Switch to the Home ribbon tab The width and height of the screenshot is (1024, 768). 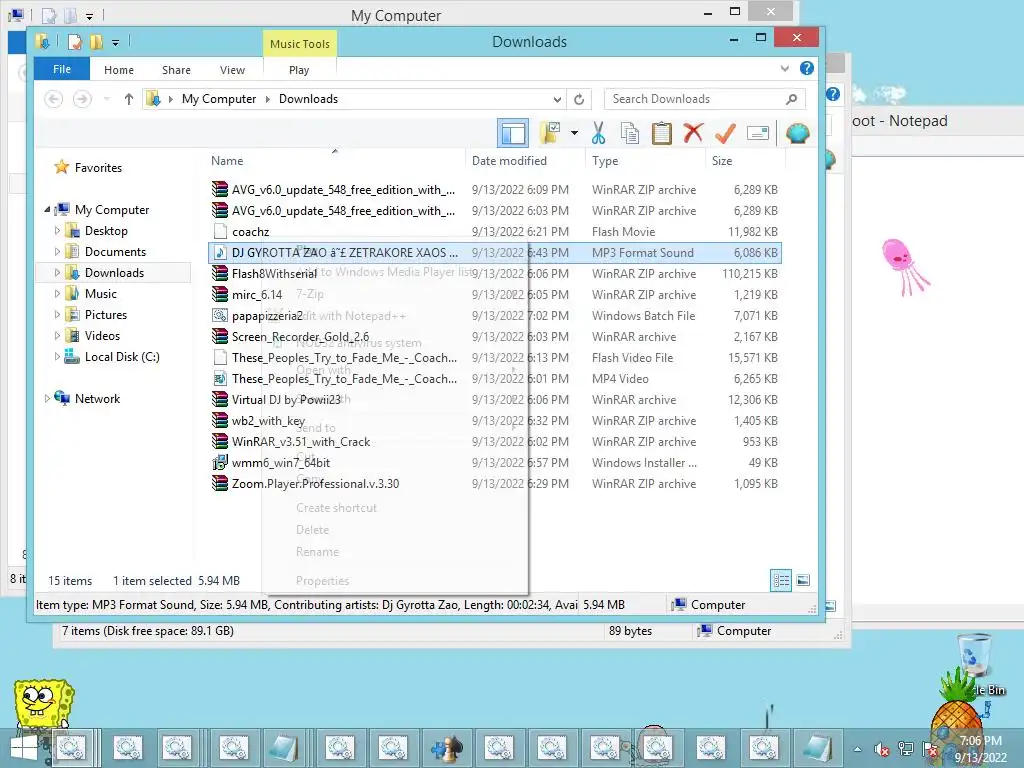119,70
